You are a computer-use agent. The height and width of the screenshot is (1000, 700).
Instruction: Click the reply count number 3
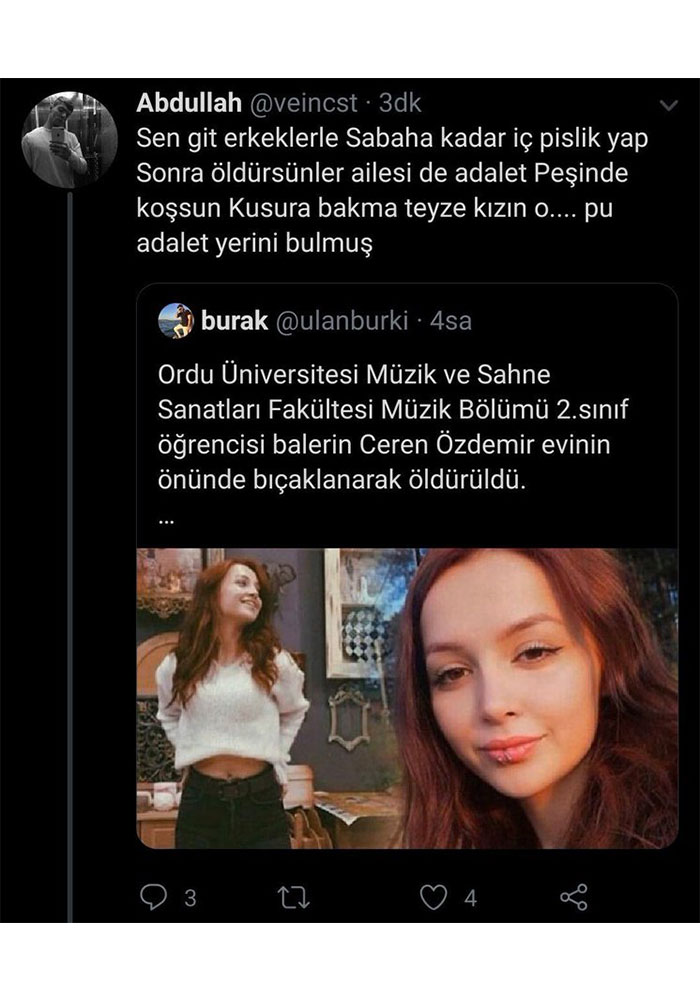189,899
